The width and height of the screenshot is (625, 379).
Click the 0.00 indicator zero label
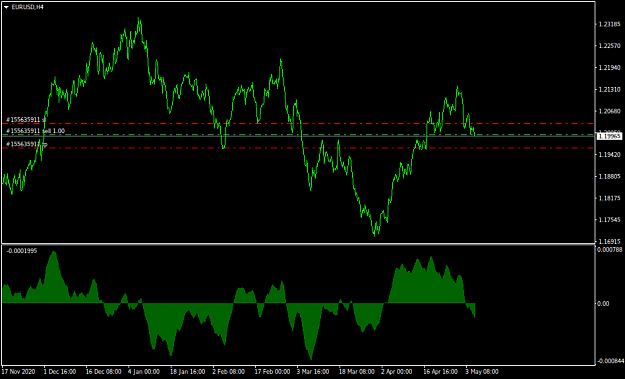(603, 304)
